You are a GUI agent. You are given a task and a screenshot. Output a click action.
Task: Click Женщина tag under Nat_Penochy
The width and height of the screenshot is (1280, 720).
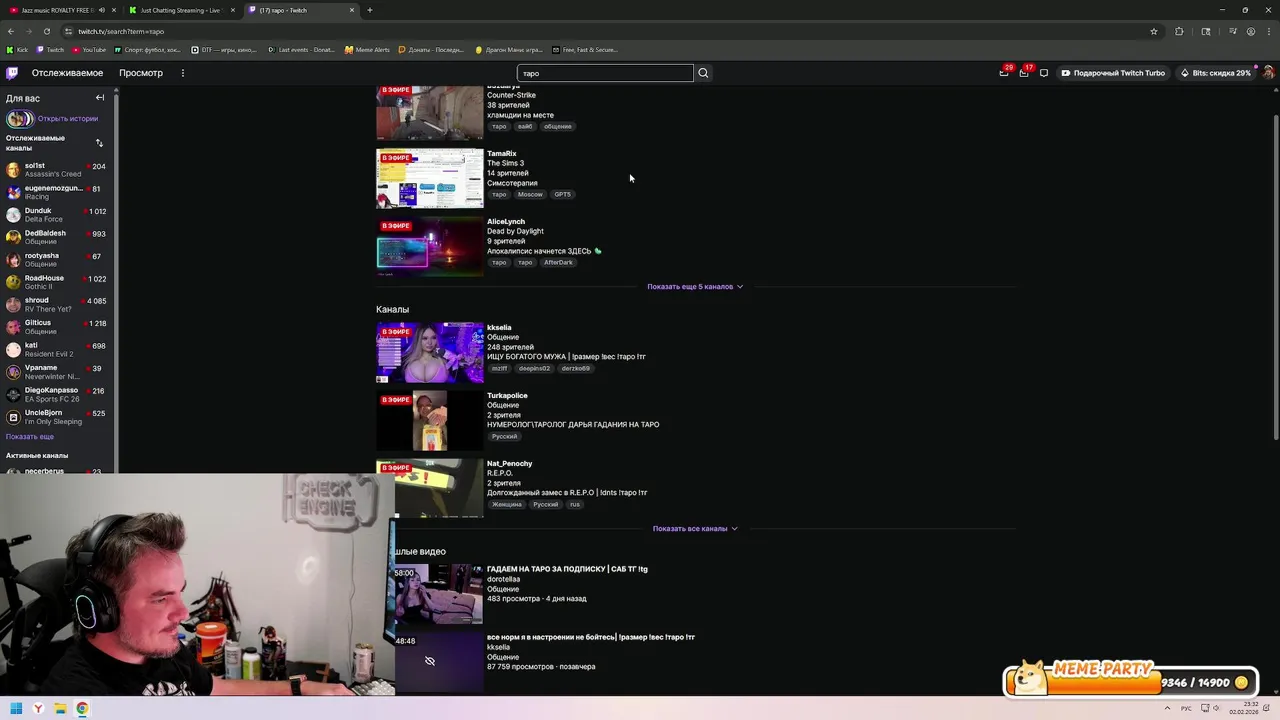point(507,504)
